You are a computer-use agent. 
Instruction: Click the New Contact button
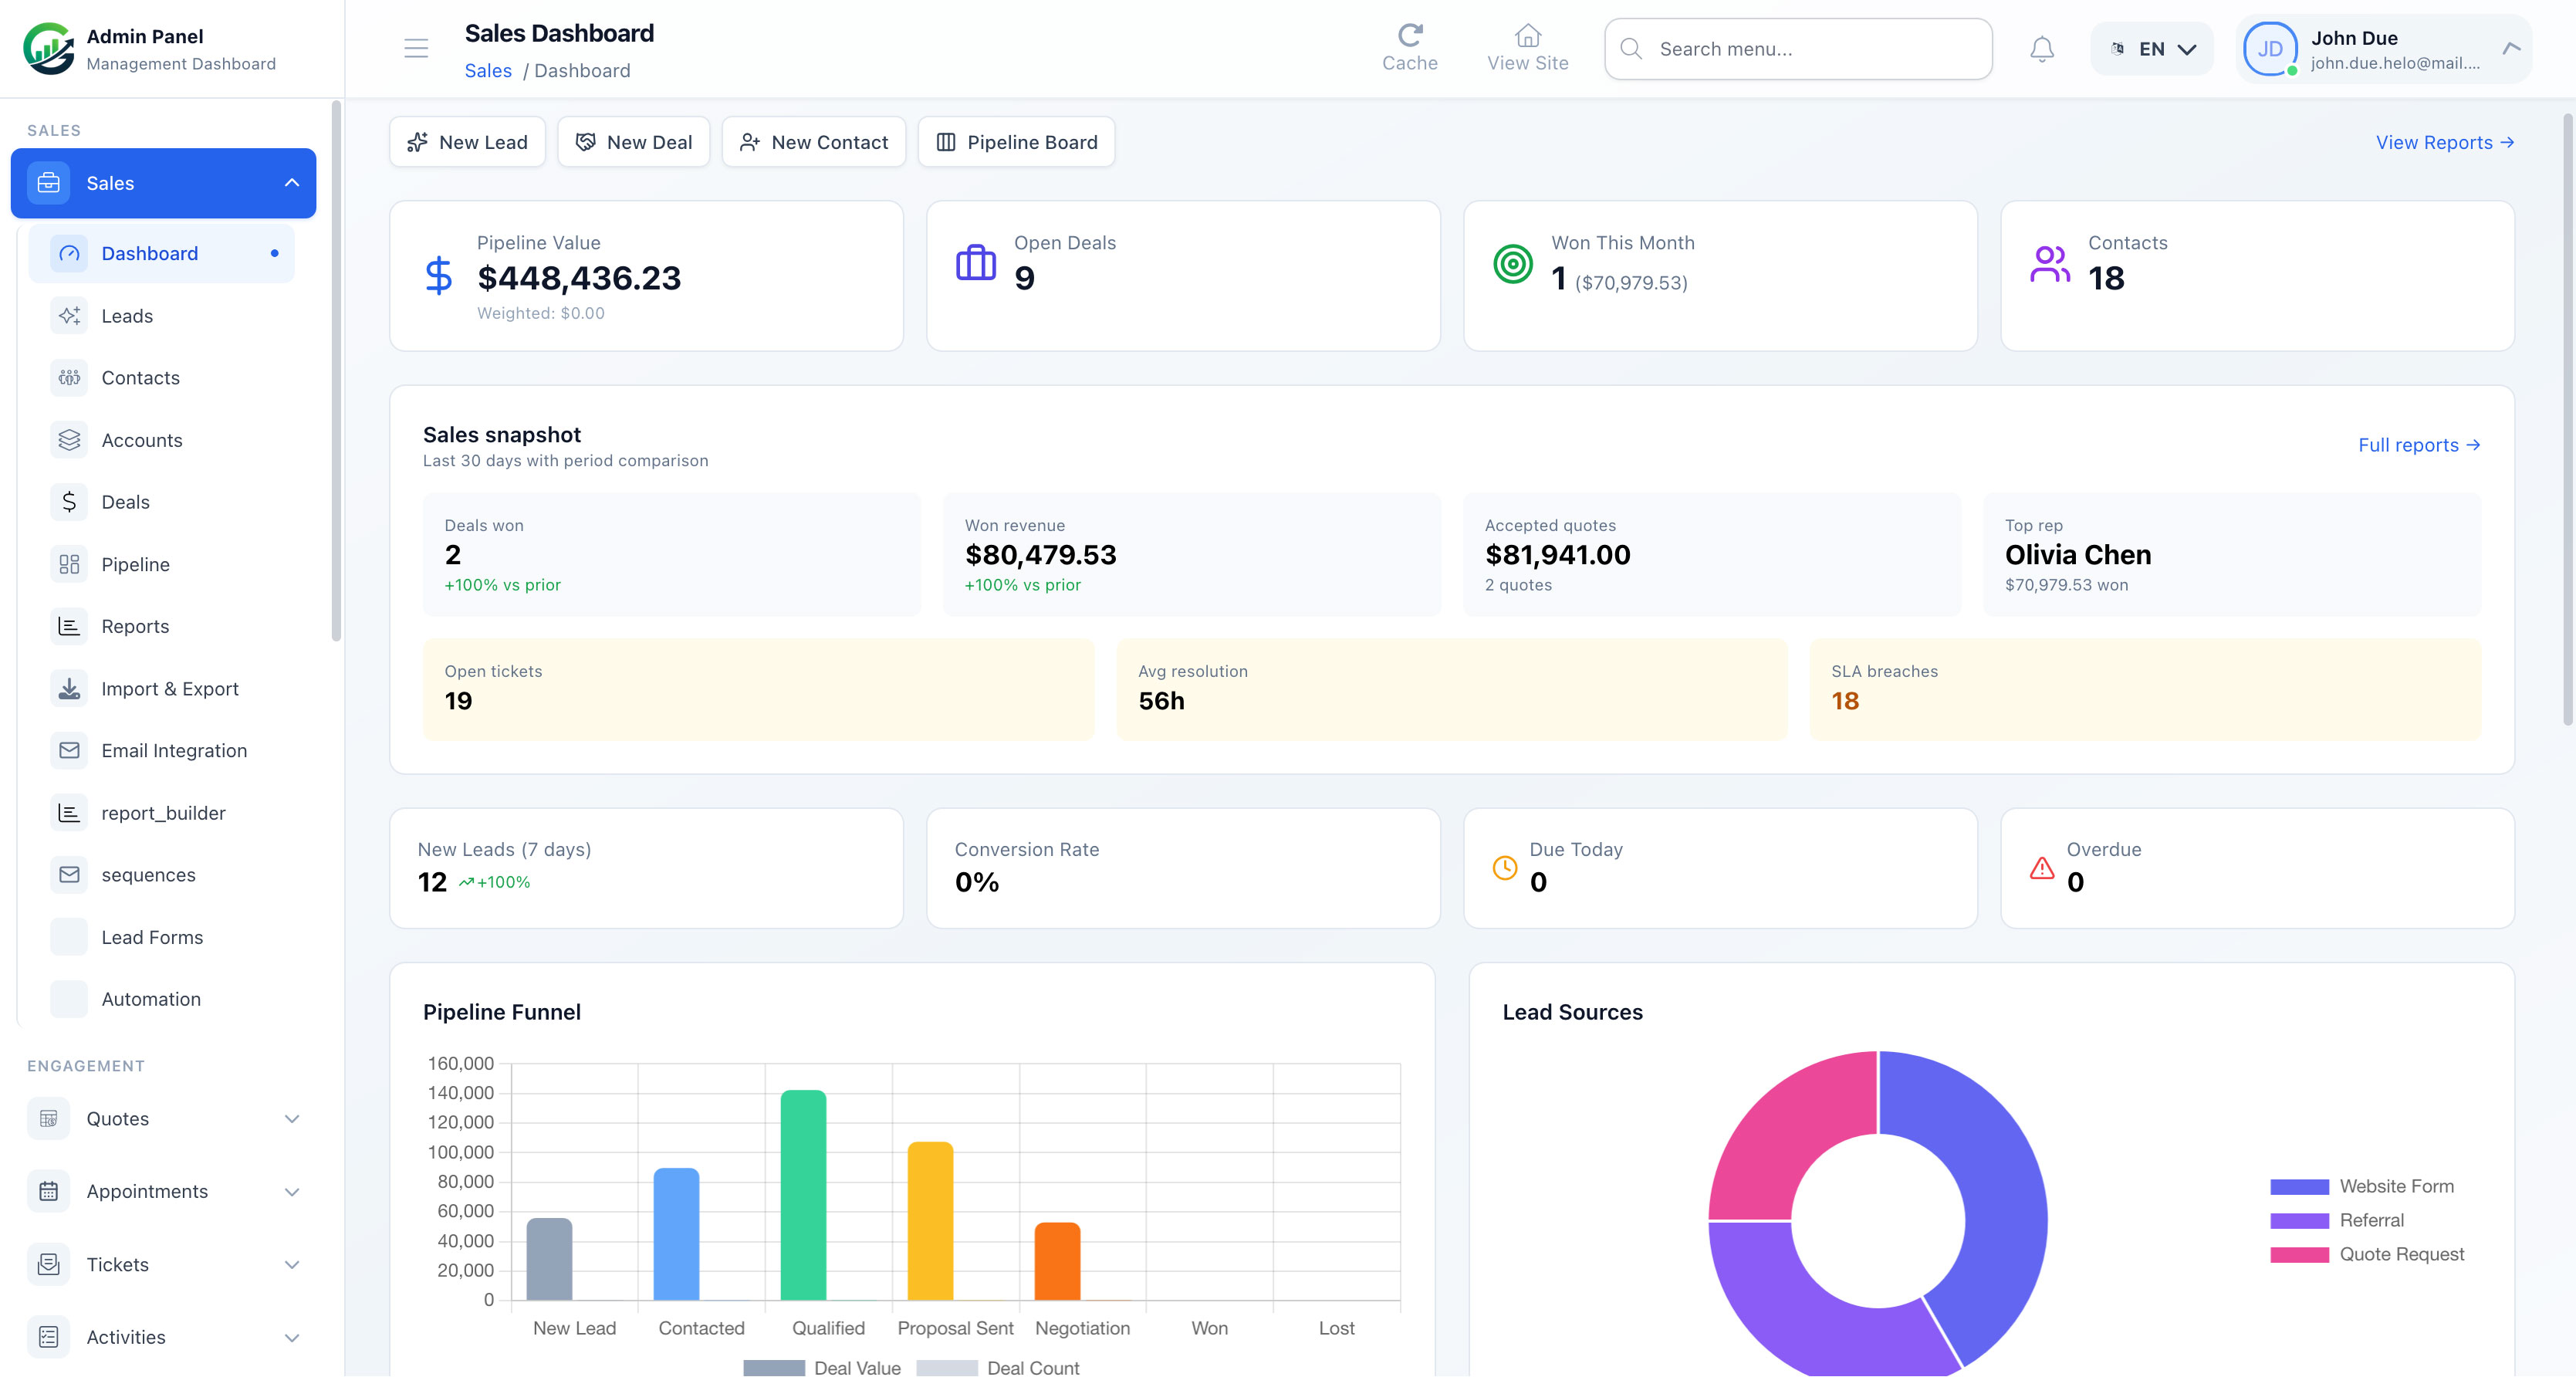click(x=814, y=142)
